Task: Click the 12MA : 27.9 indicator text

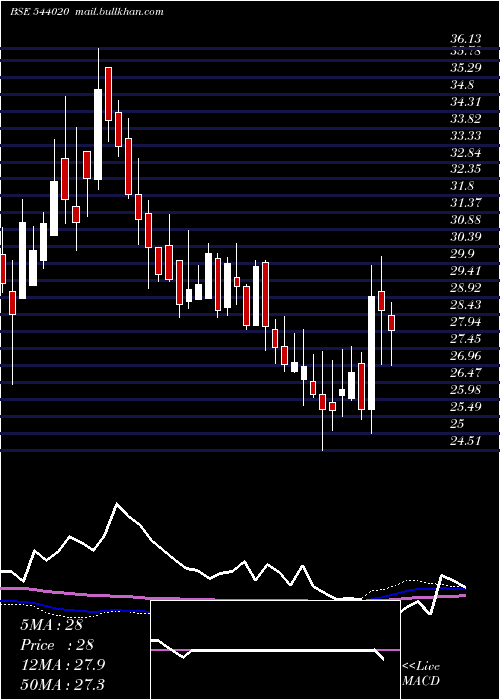Action: 62,665
